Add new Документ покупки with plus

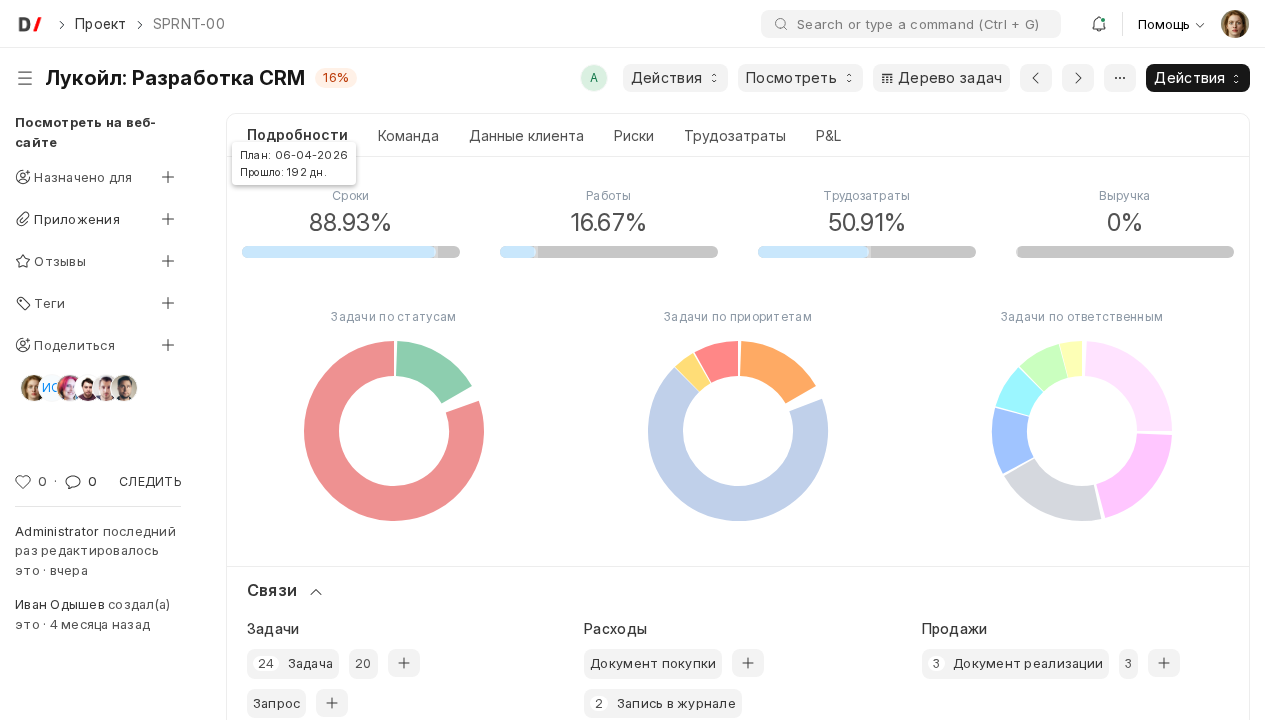tap(748, 663)
